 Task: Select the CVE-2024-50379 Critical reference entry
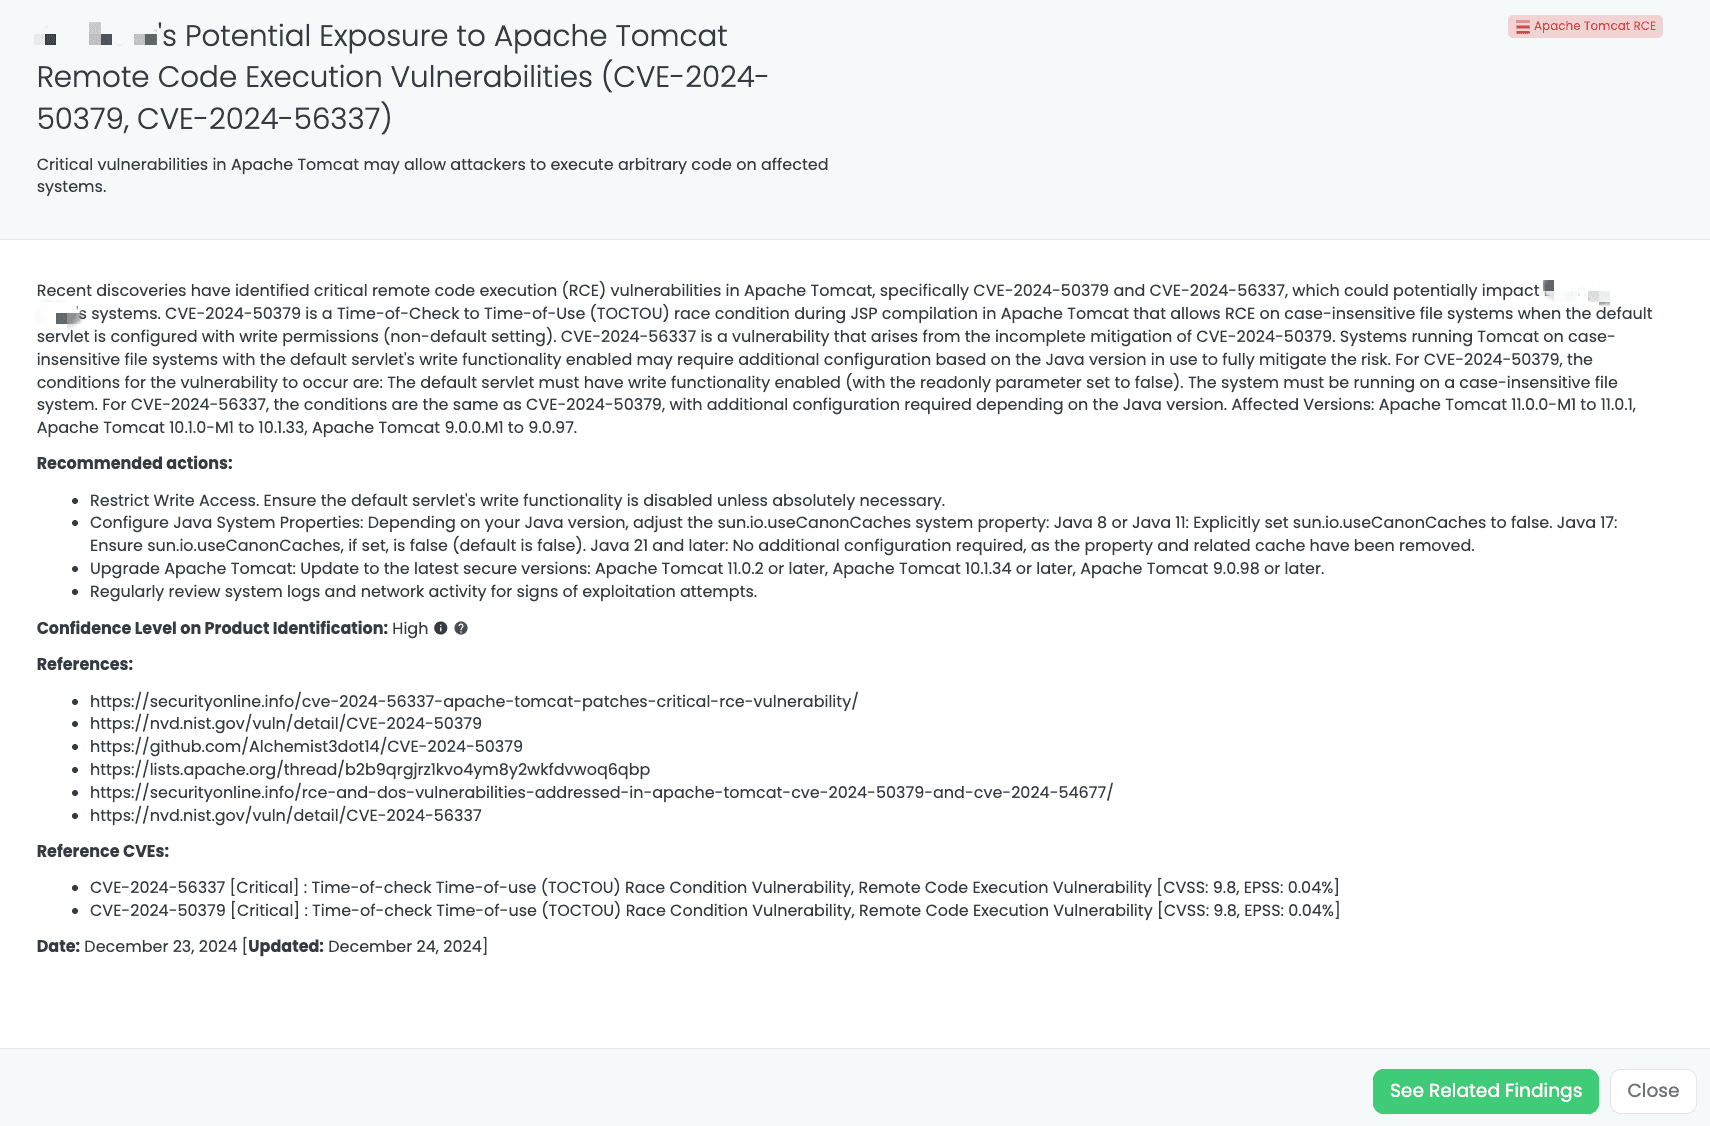pos(715,910)
